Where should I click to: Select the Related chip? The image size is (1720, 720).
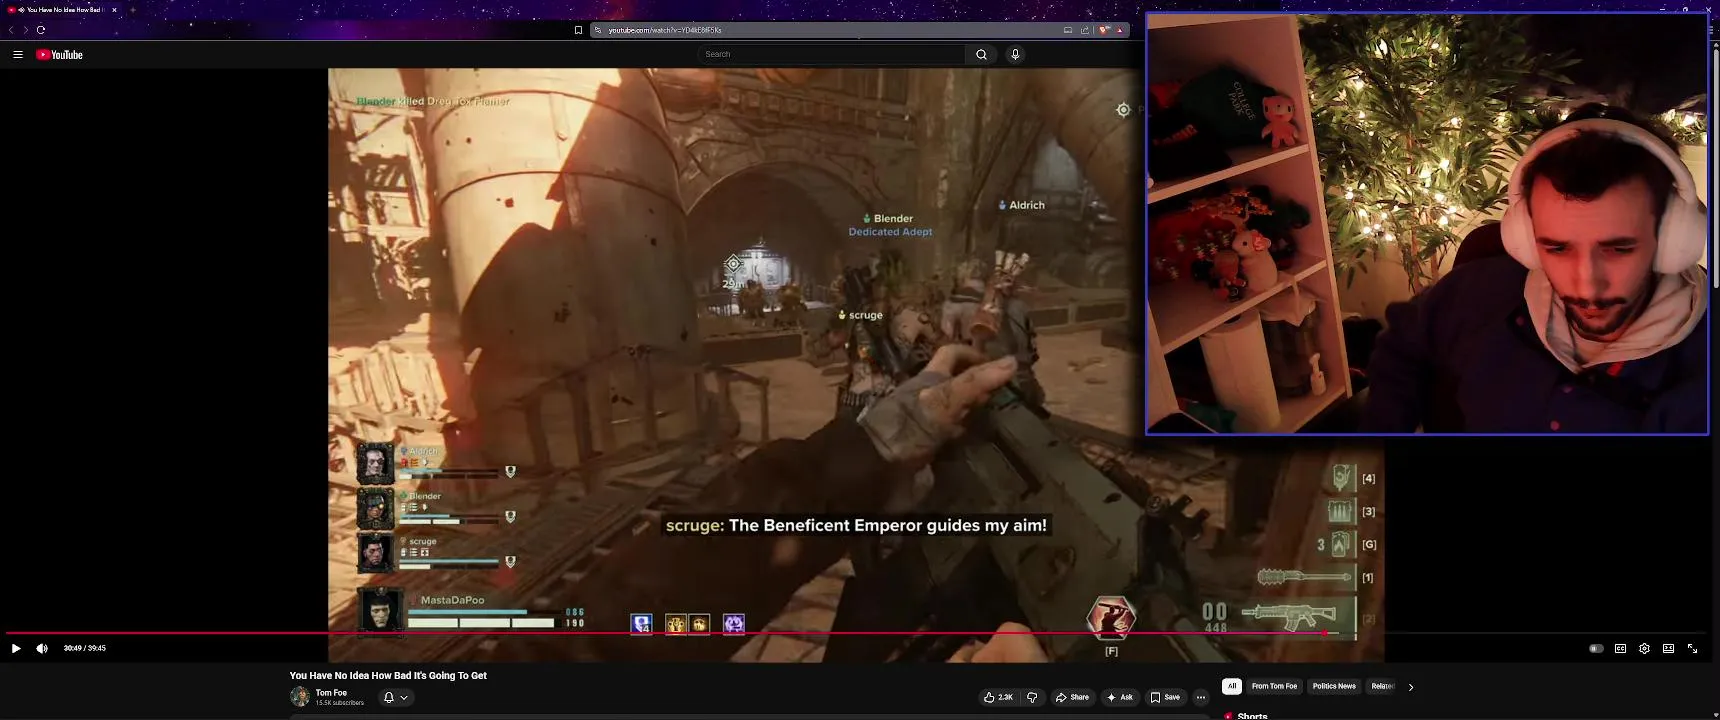1383,686
